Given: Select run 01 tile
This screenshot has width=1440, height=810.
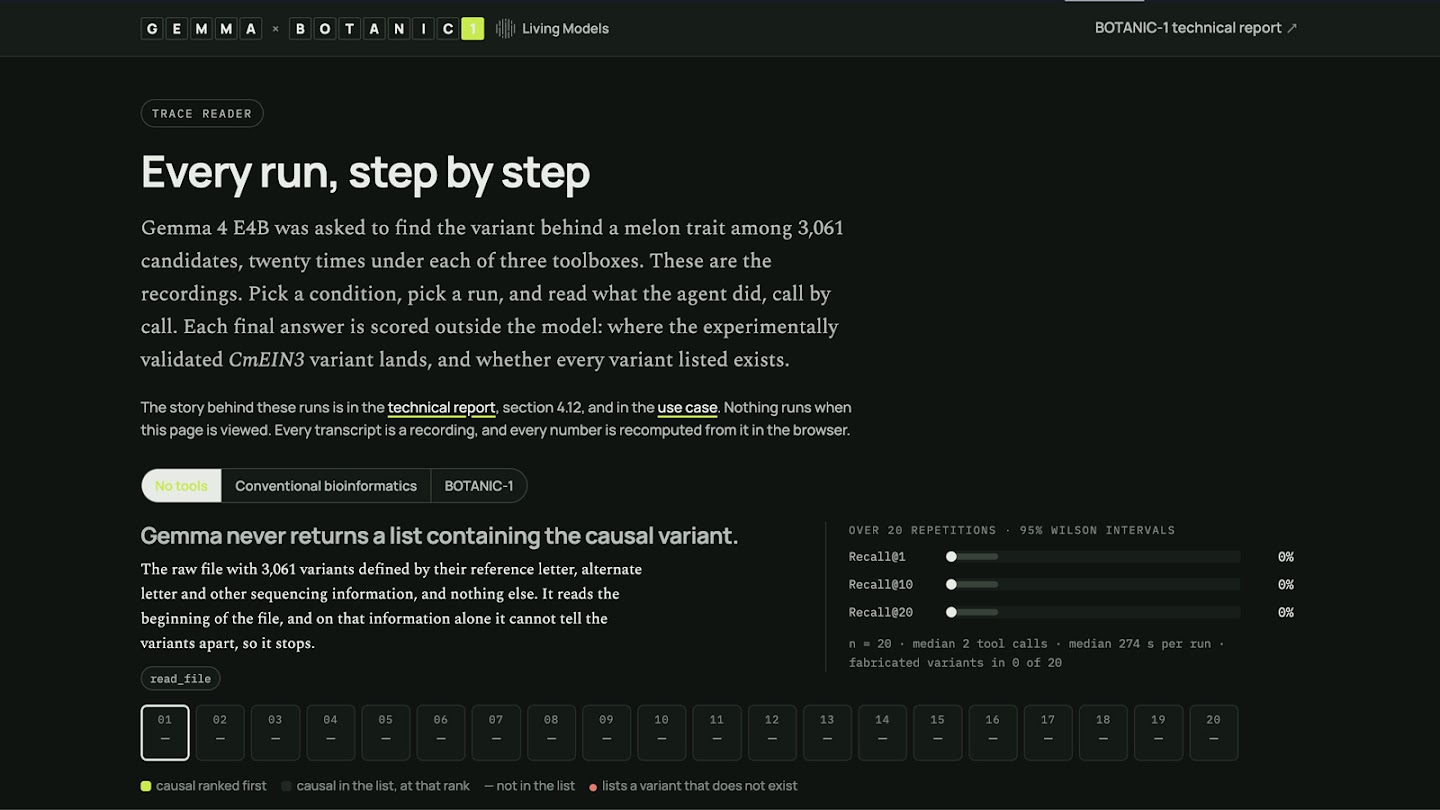Looking at the screenshot, I should 165,732.
